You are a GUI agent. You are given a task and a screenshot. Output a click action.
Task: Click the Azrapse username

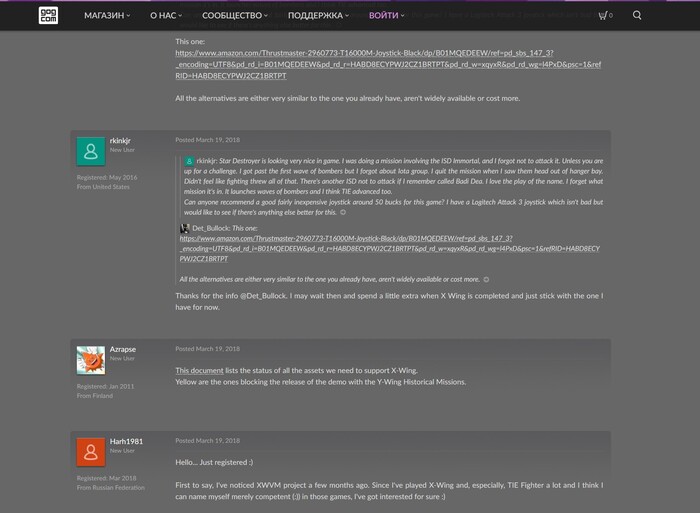[x=123, y=349]
